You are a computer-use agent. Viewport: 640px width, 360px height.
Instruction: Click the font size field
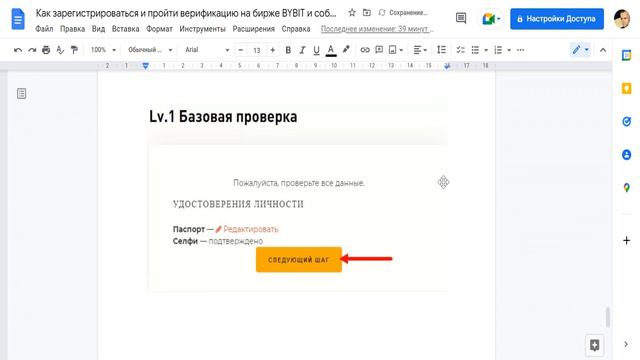(257, 50)
